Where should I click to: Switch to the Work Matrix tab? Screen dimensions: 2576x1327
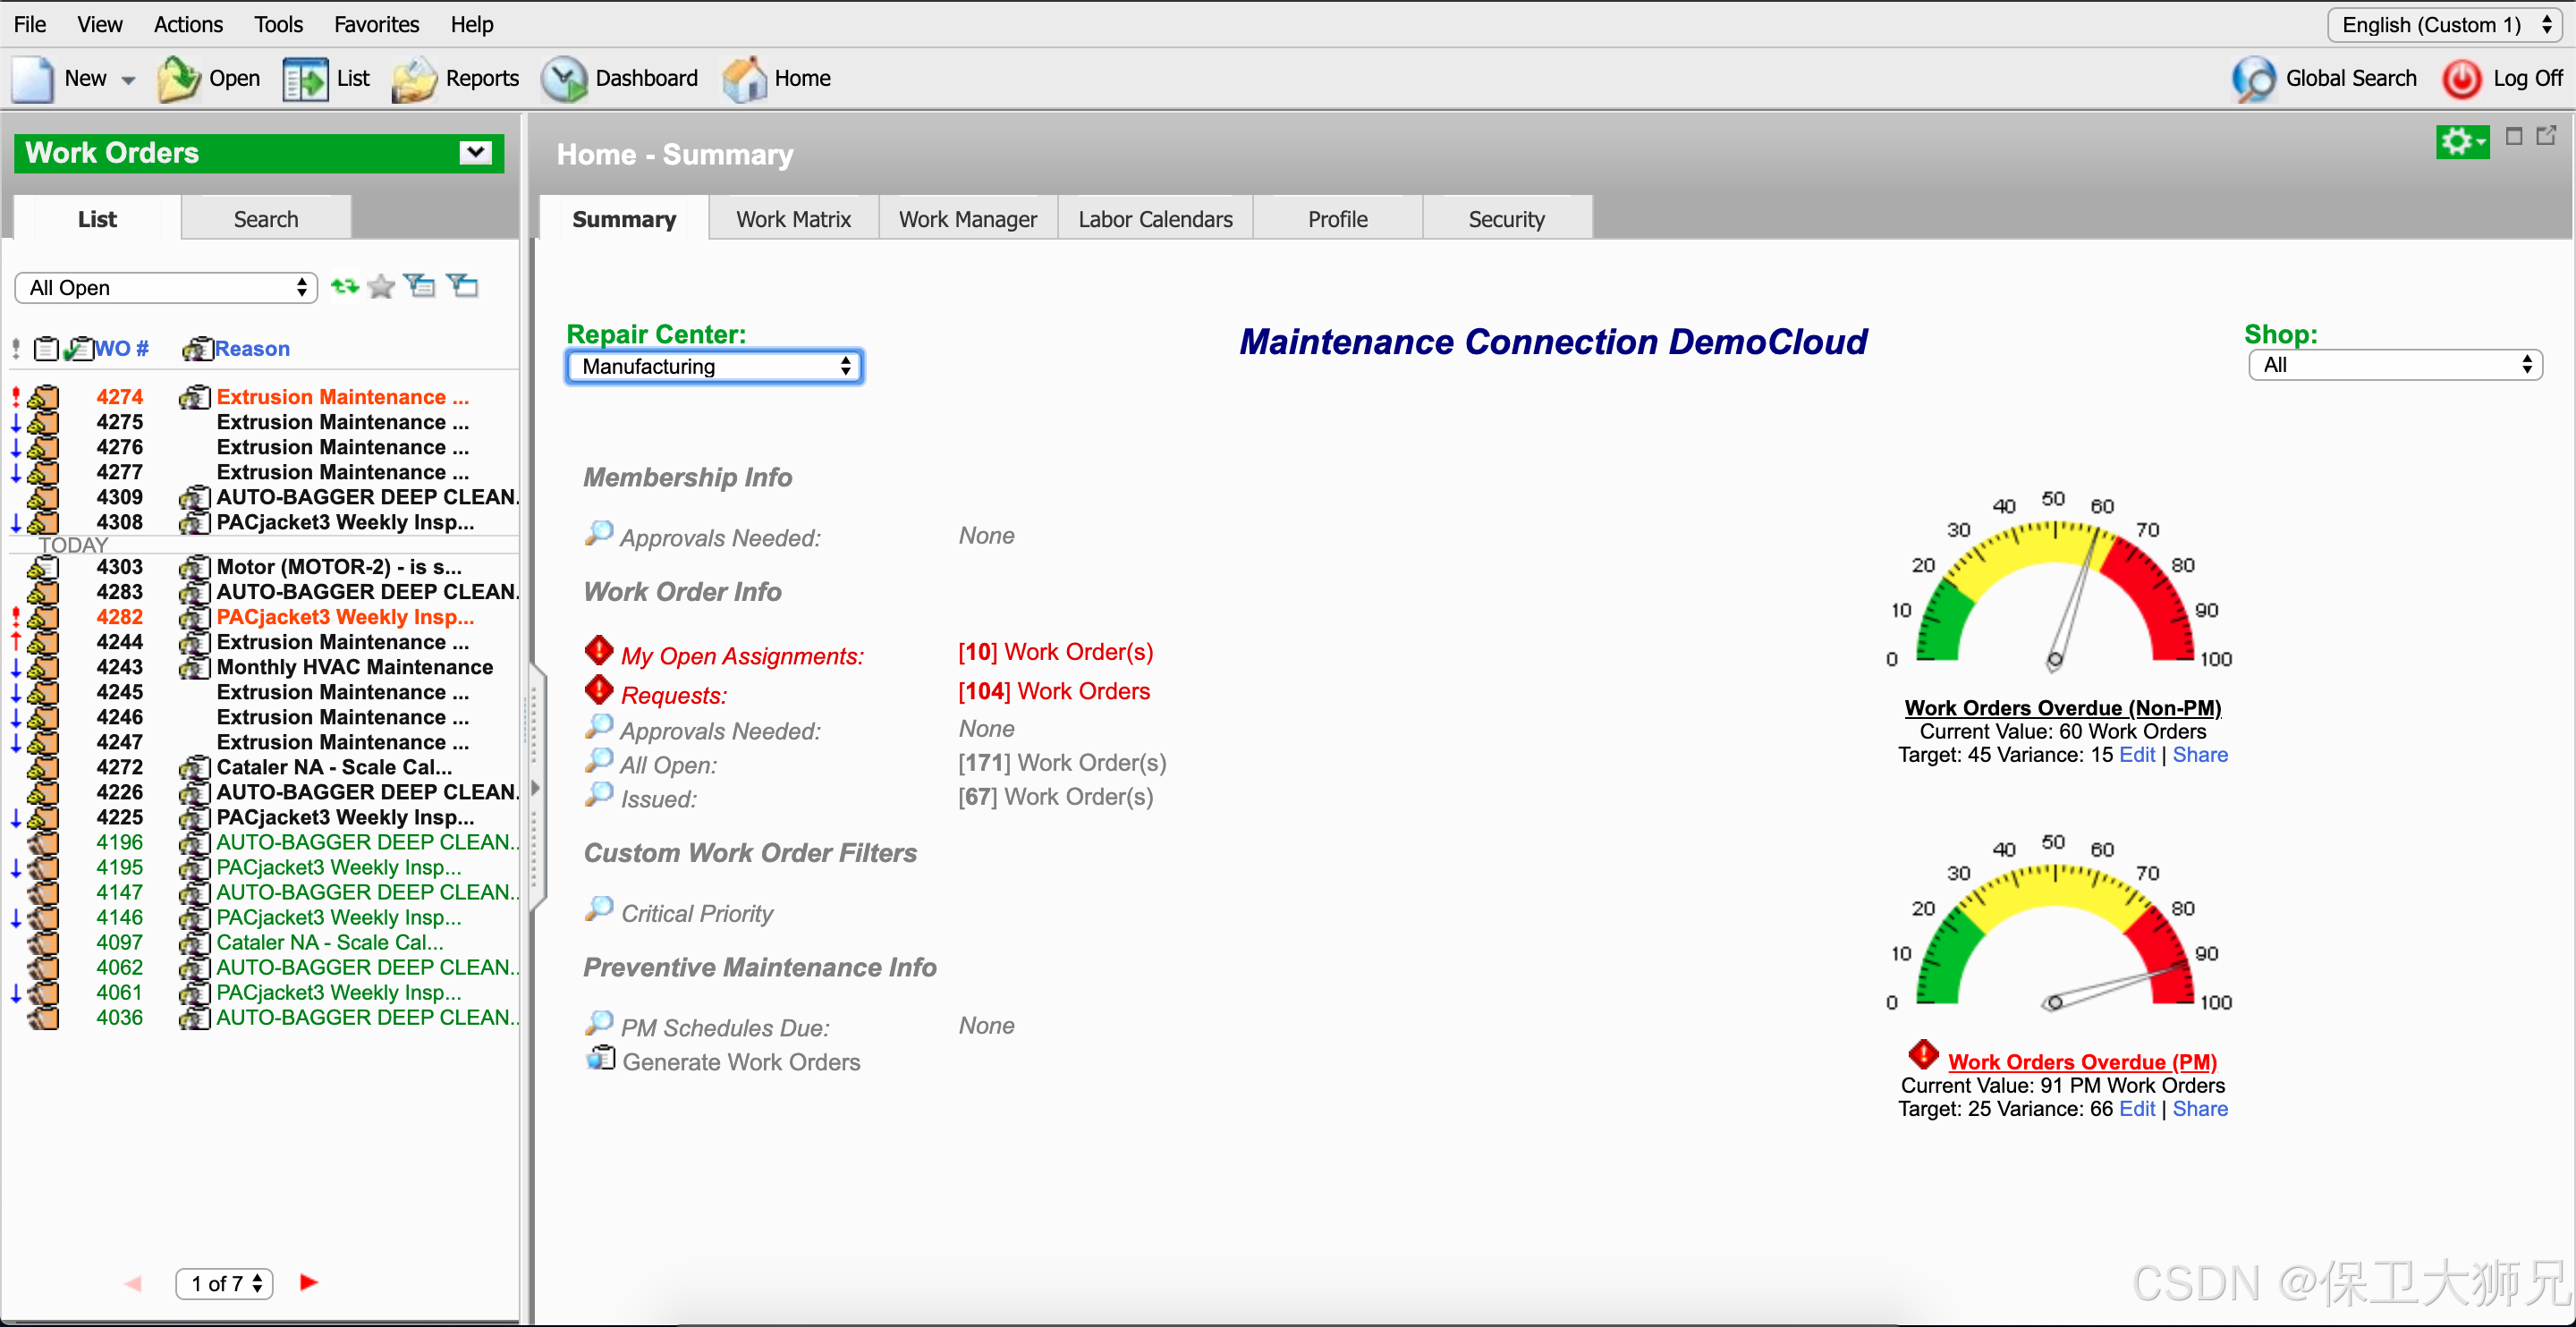pyautogui.click(x=793, y=219)
